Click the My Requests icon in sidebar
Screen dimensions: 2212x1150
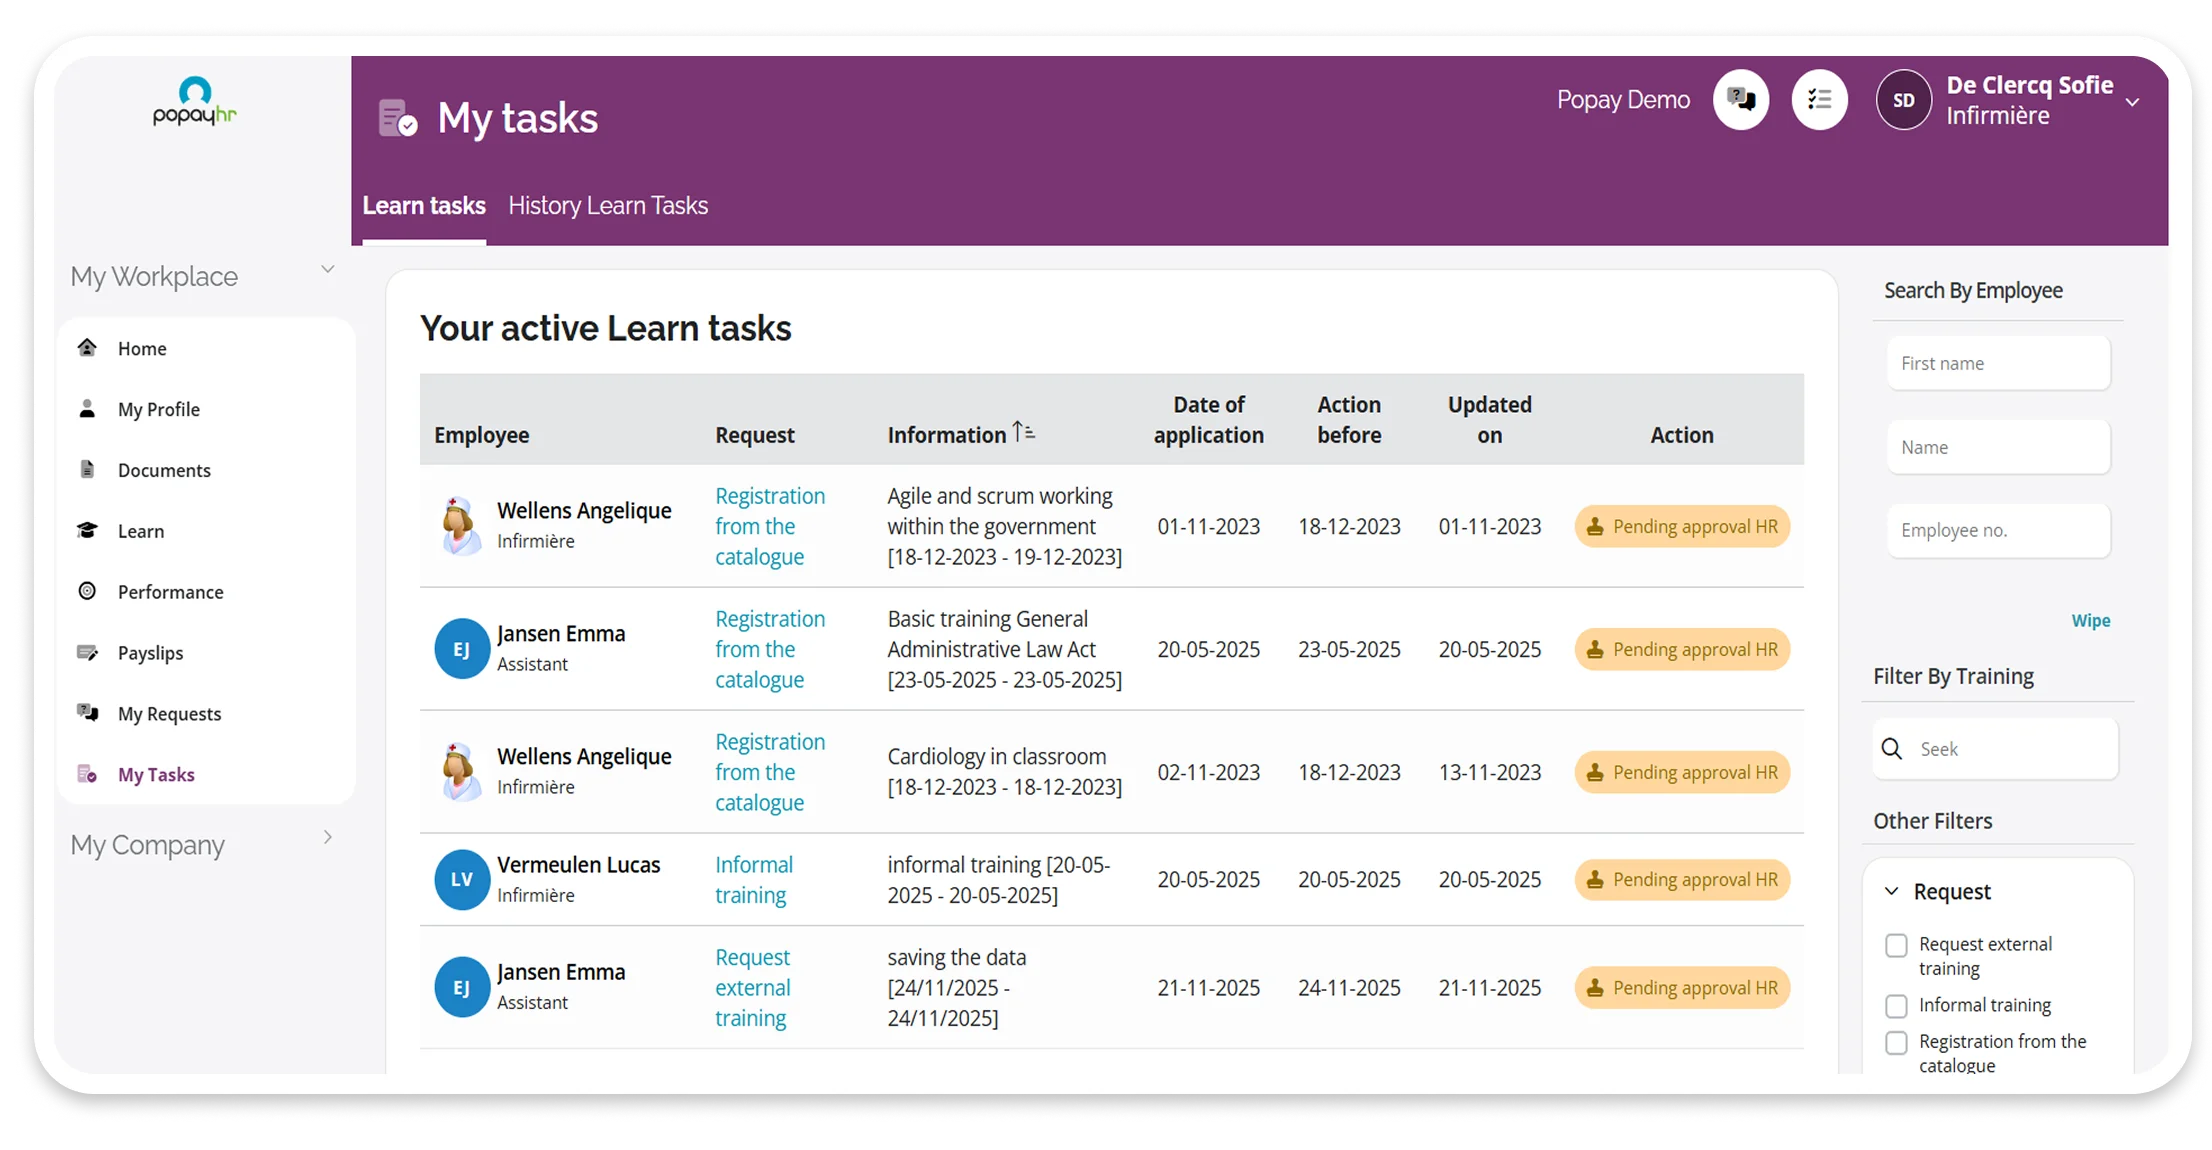[x=87, y=713]
